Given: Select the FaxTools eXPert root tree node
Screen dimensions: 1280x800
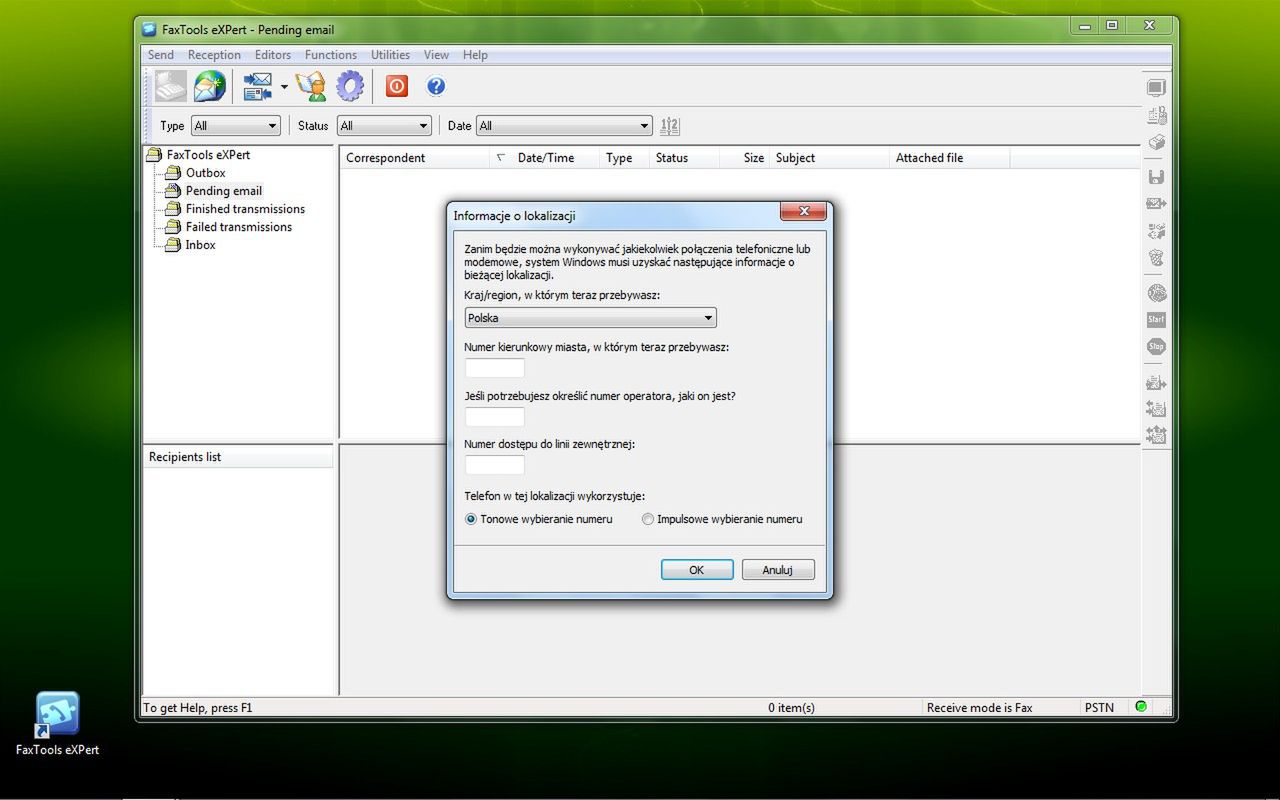Looking at the screenshot, I should 208,155.
